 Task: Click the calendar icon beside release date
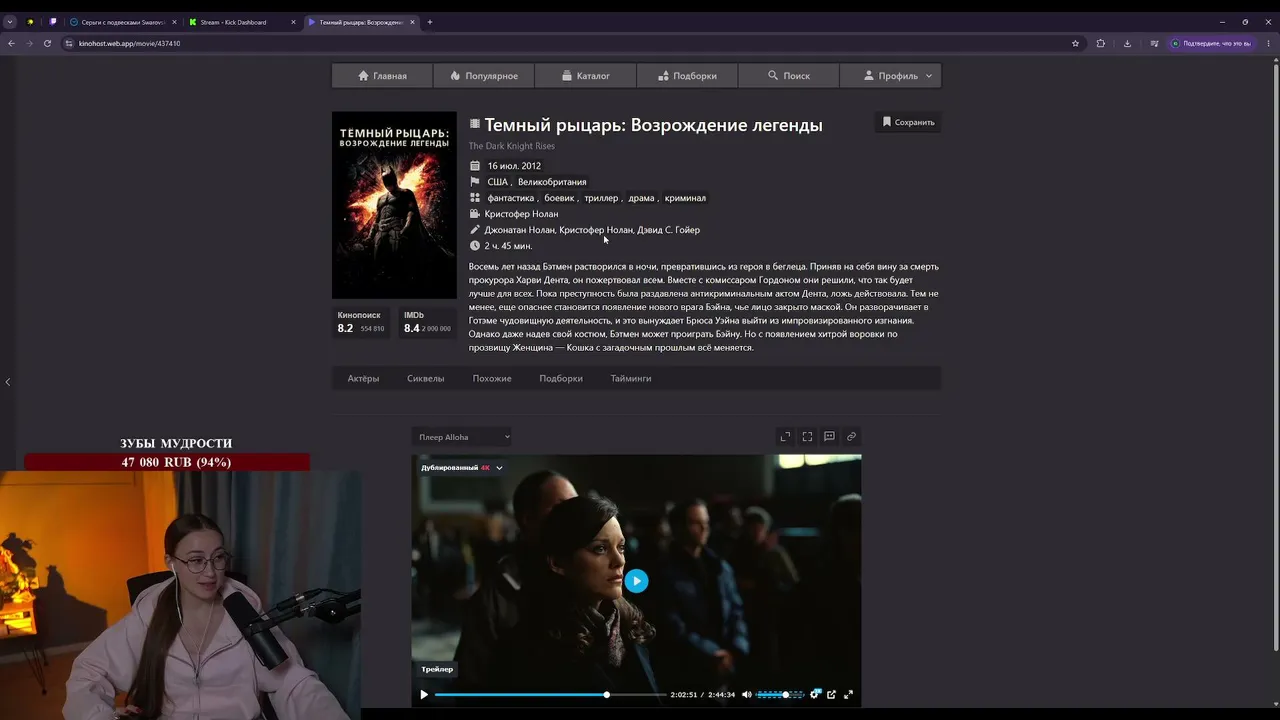475,166
